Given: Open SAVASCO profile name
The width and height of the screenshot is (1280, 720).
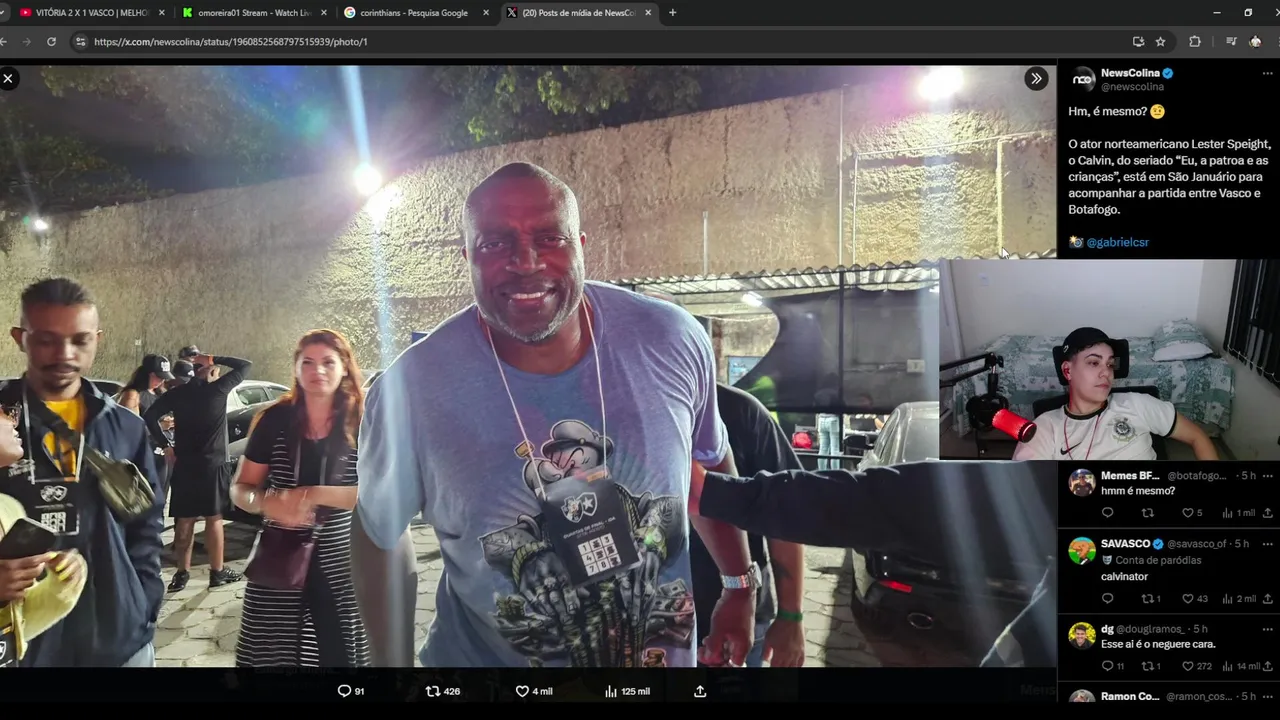Looking at the screenshot, I should click(x=1125, y=544).
